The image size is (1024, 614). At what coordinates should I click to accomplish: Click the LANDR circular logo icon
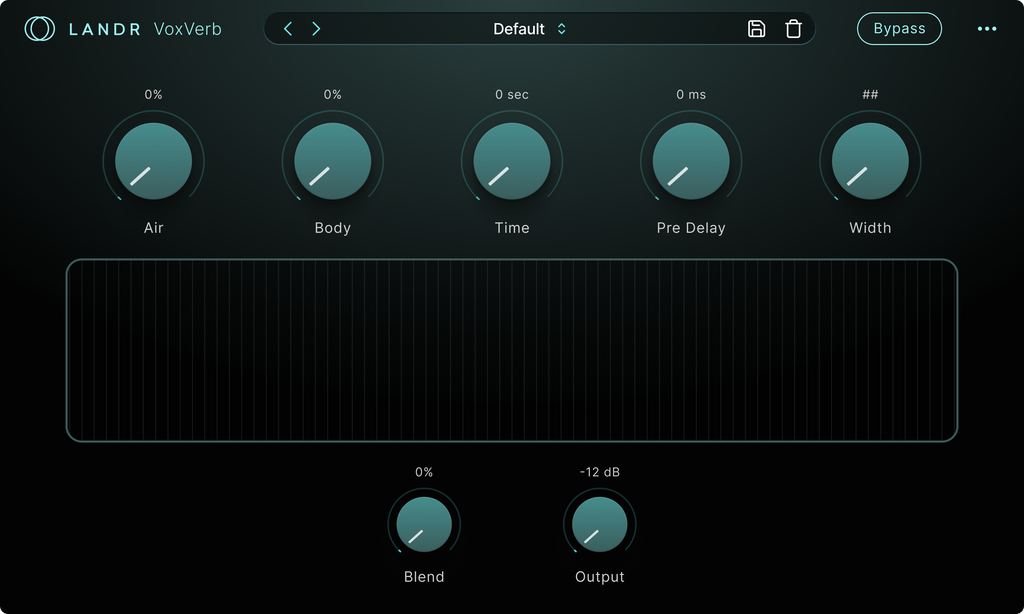pyautogui.click(x=39, y=29)
